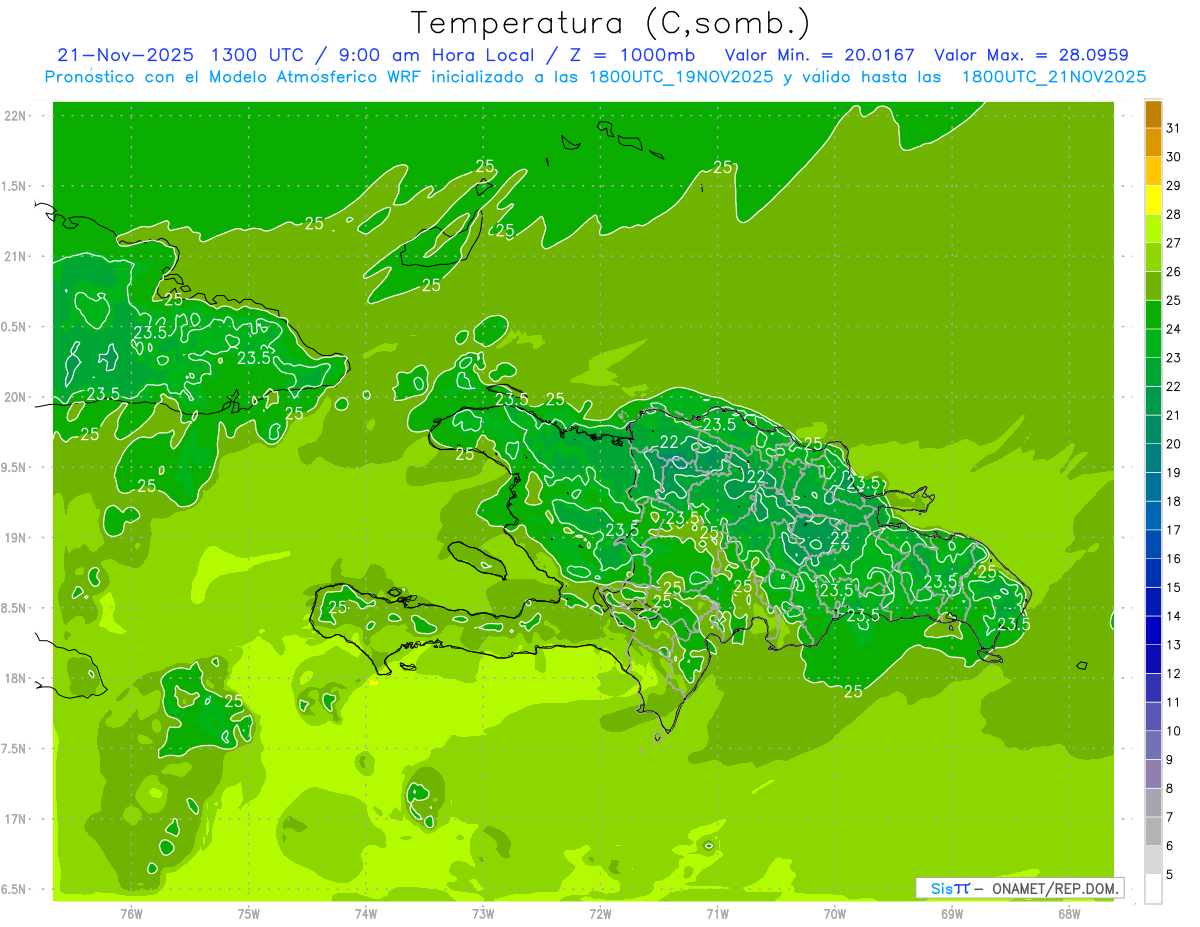Click the purple color bar segment between 9 and 10
The image size is (1200, 927).
pyautogui.click(x=1153, y=745)
